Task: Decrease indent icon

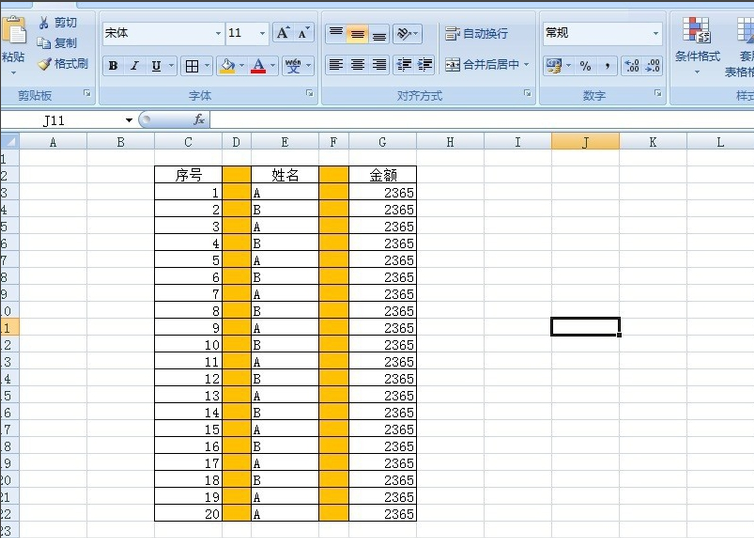Action: pyautogui.click(x=404, y=64)
